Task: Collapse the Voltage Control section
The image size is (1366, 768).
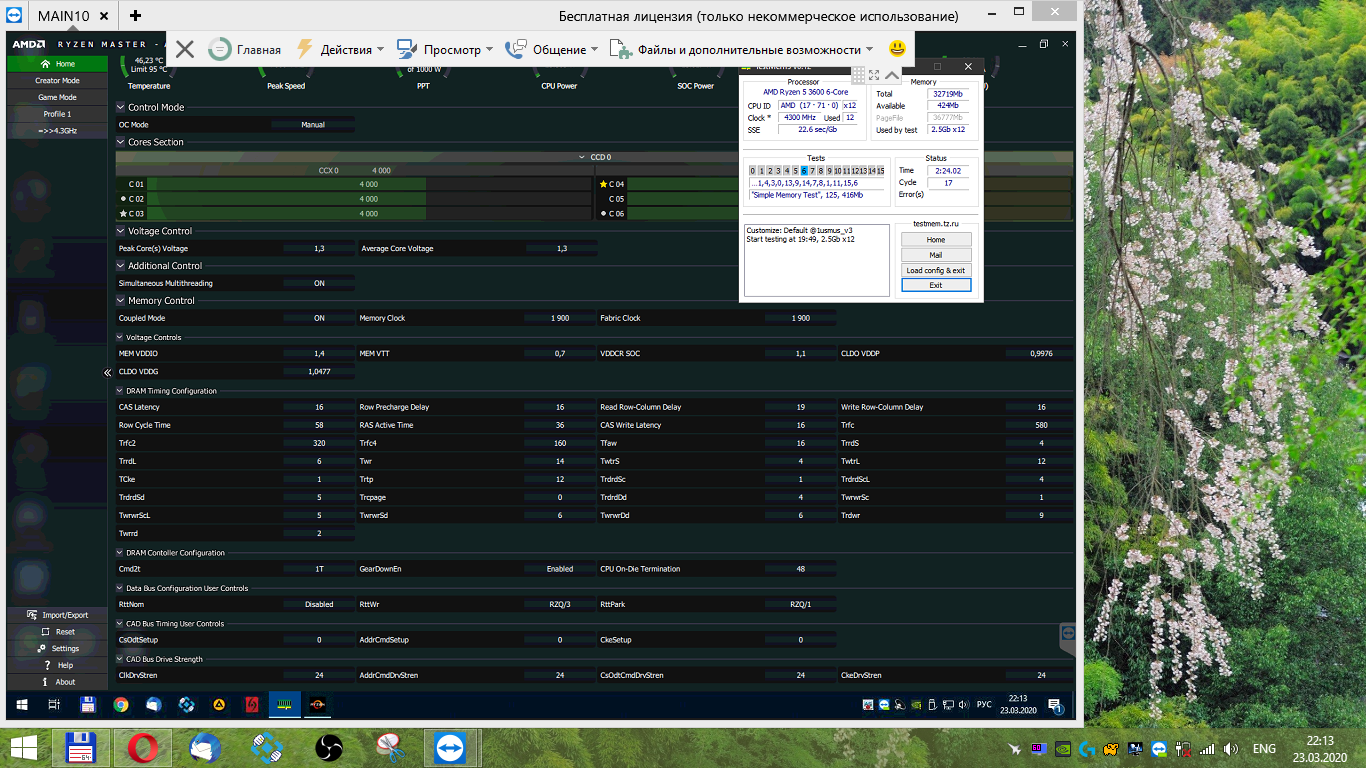Action: click(x=121, y=231)
